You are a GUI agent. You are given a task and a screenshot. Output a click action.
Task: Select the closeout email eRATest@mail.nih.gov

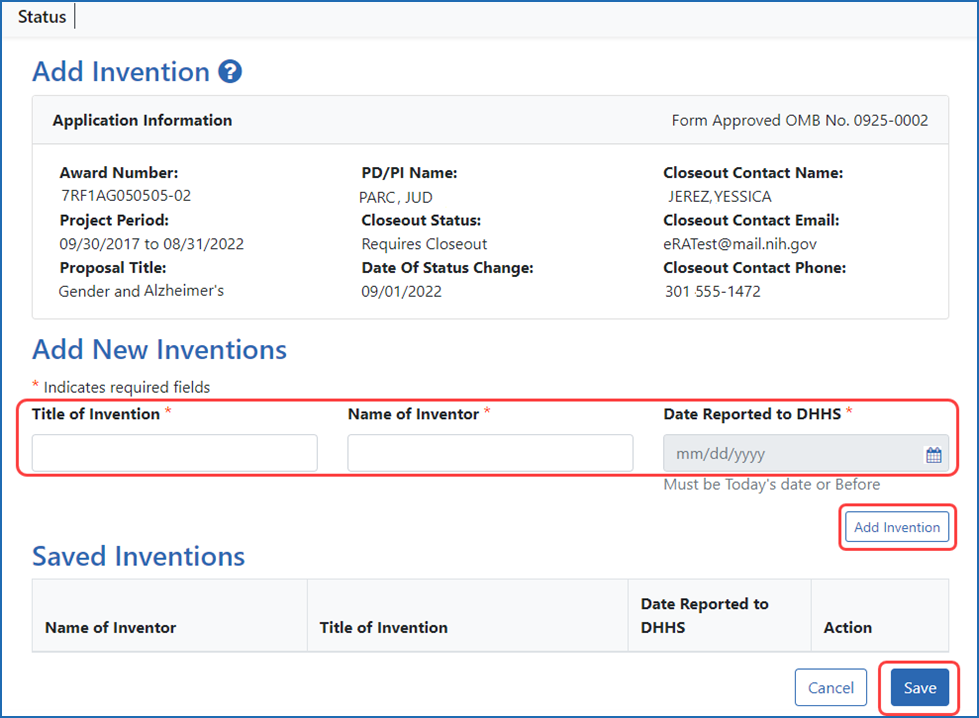coord(740,244)
